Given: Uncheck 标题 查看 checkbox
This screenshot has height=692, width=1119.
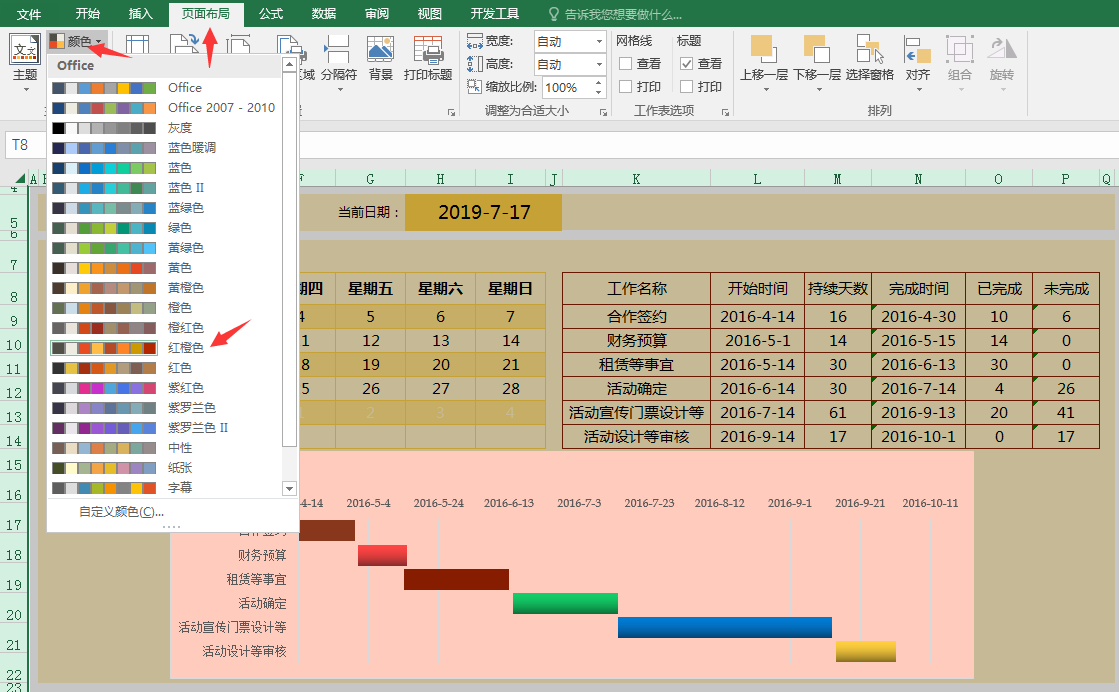Looking at the screenshot, I should (687, 63).
